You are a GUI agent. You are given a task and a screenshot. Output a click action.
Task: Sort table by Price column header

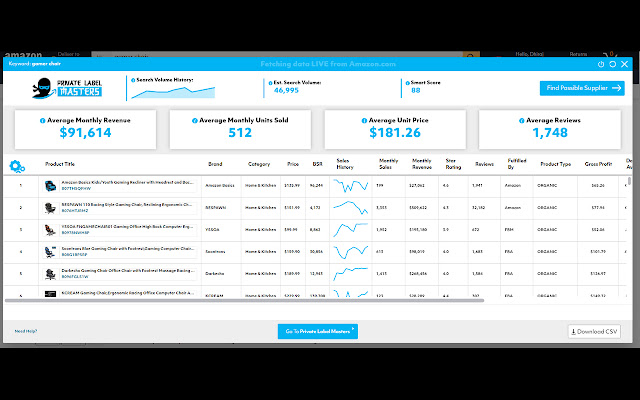(293, 164)
